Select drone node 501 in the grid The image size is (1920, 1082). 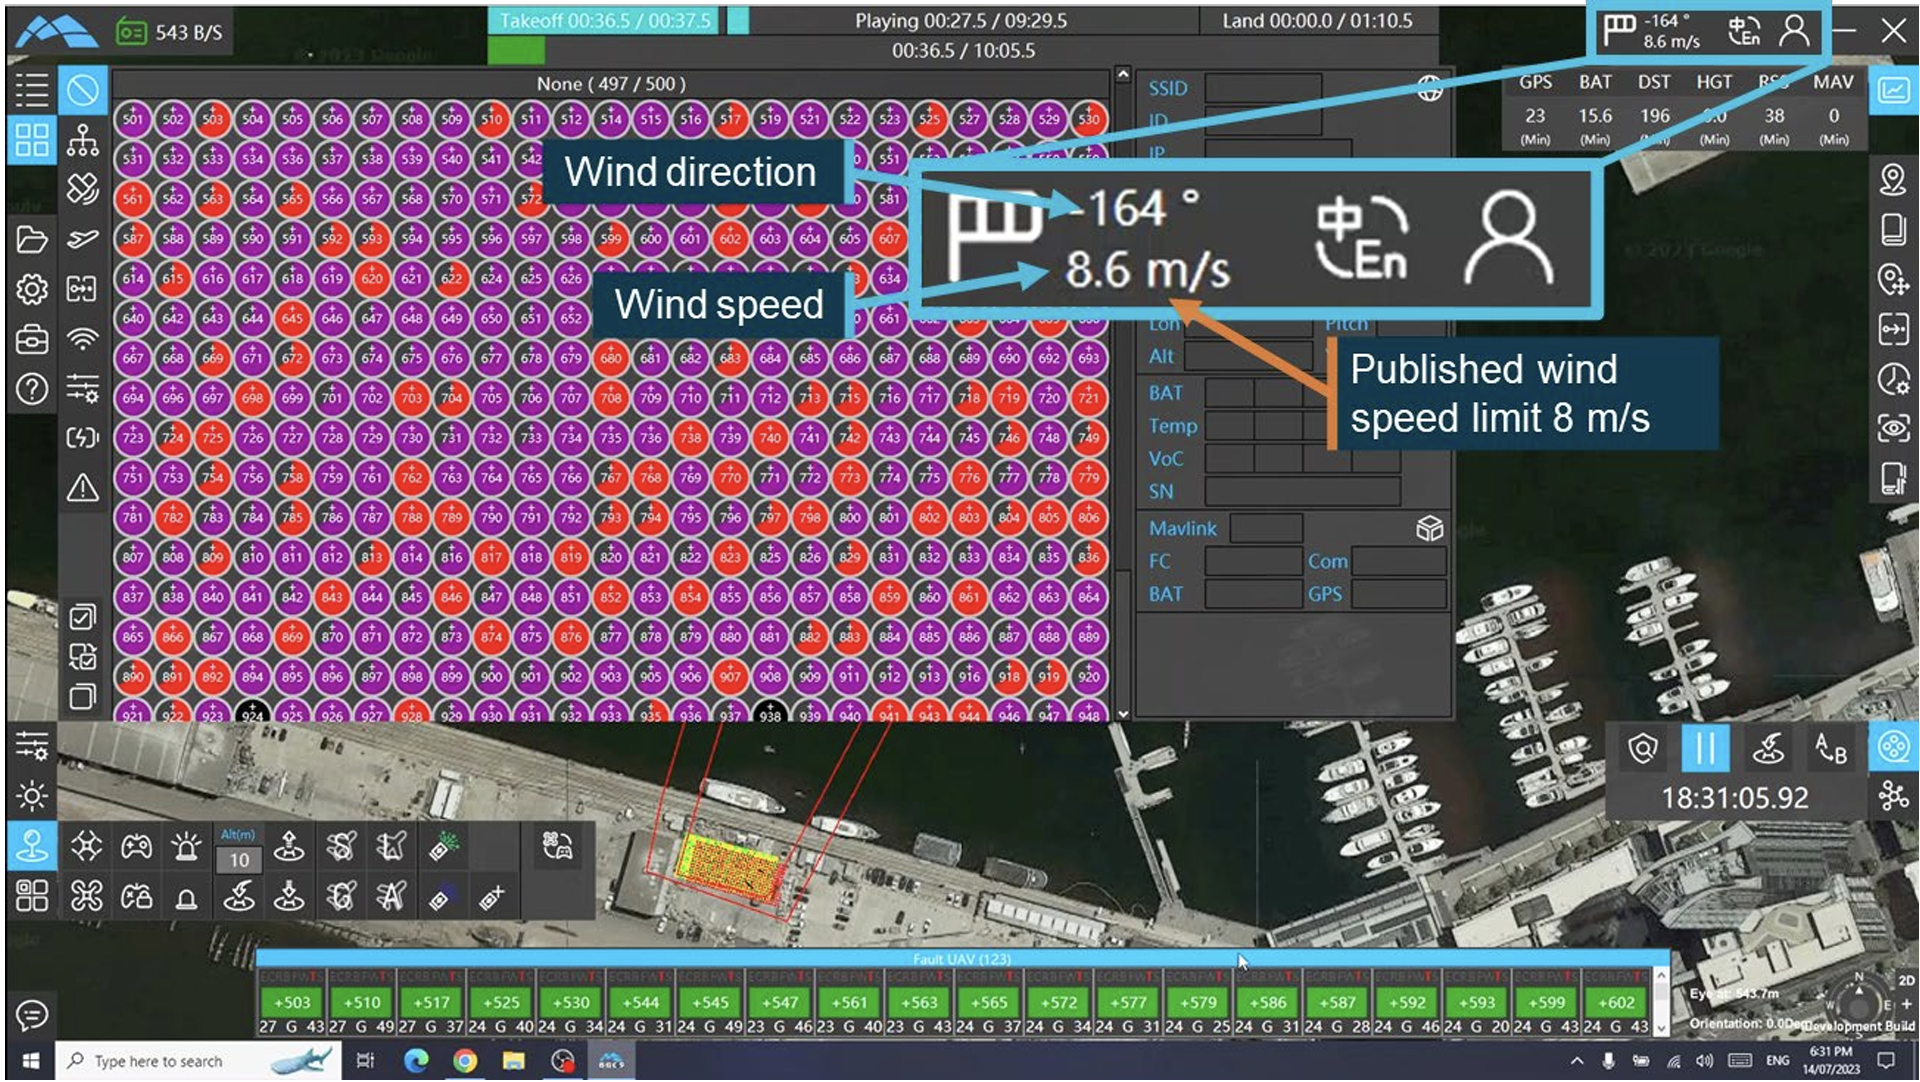tap(133, 119)
